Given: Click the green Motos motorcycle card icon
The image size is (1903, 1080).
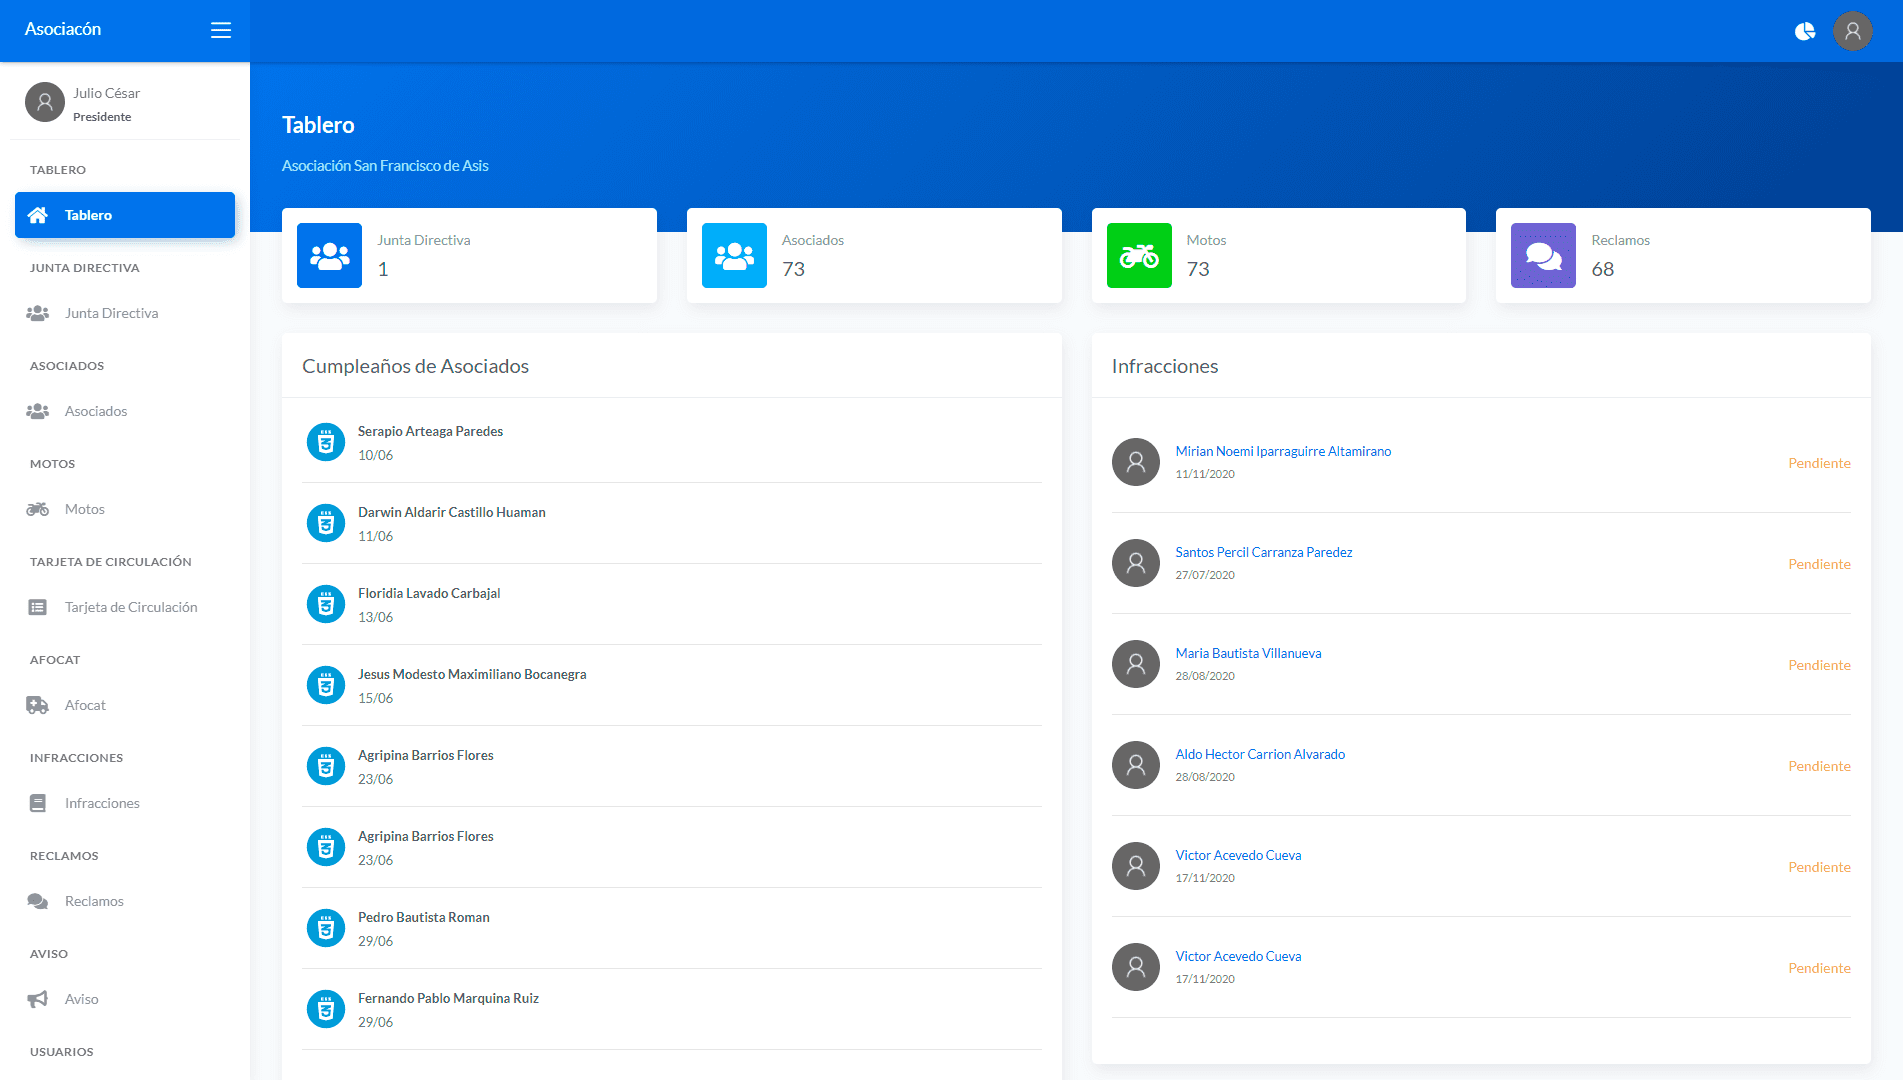Looking at the screenshot, I should coord(1139,255).
